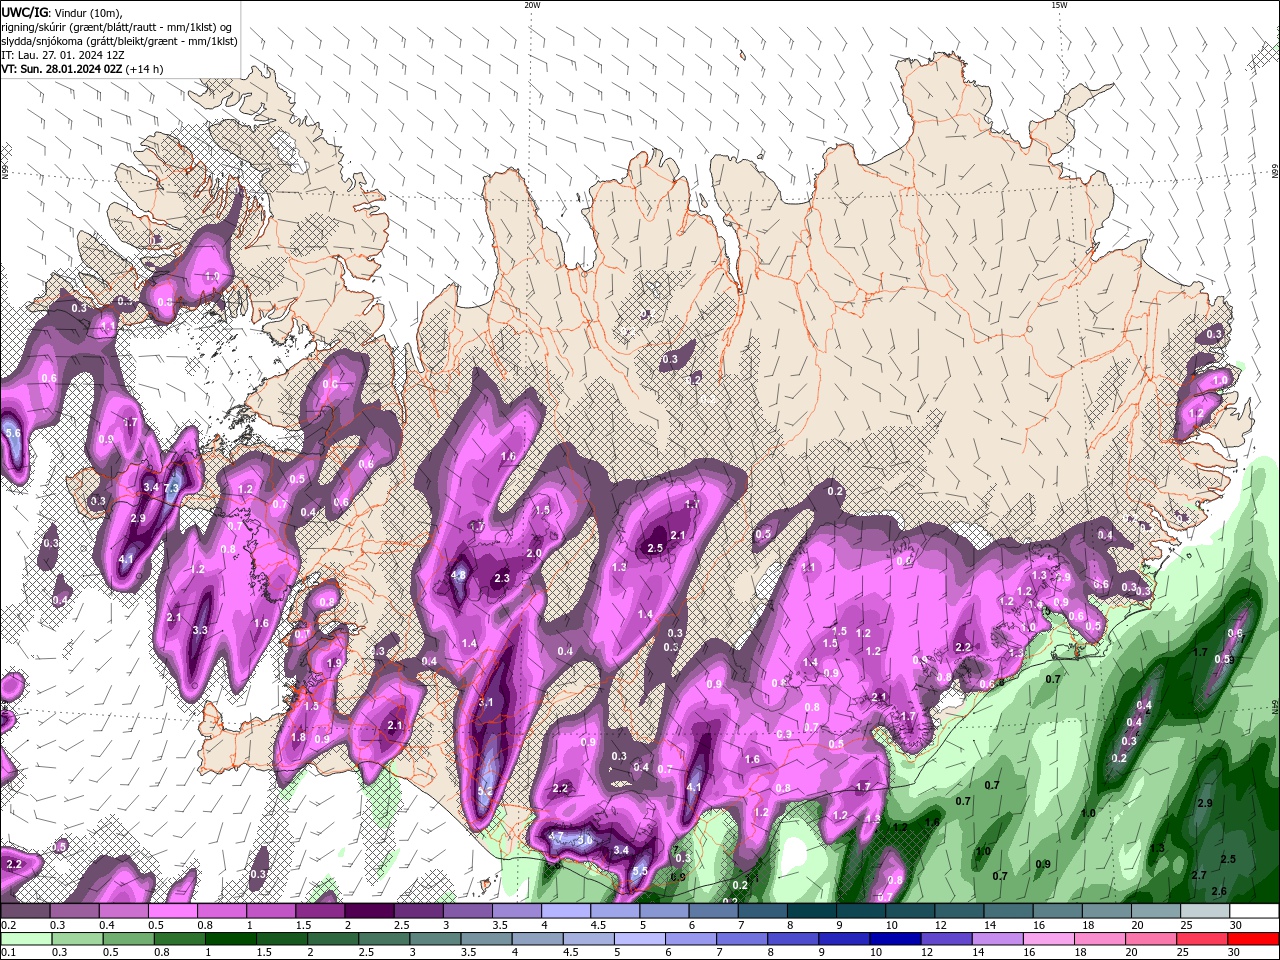
Task: Click the 7.3 snowfall value on the map
Action: 171,488
